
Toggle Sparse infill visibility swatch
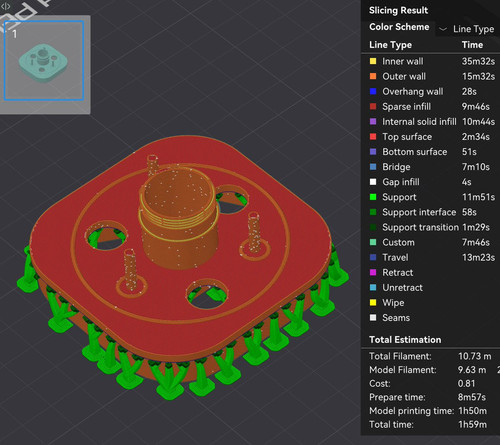coord(373,107)
